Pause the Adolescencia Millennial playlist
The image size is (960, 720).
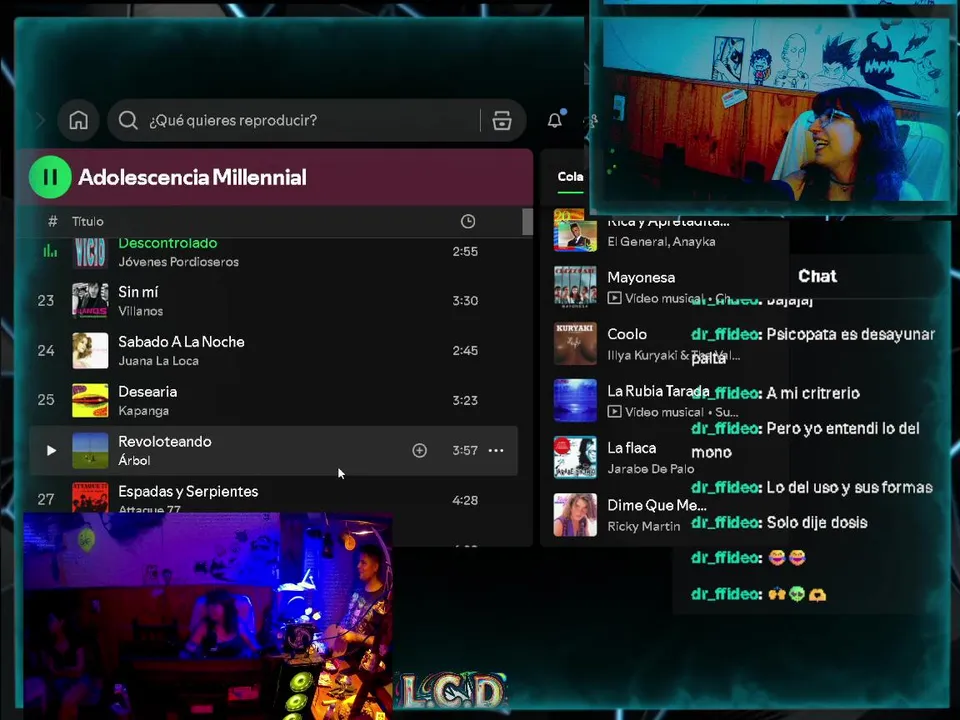pos(50,178)
